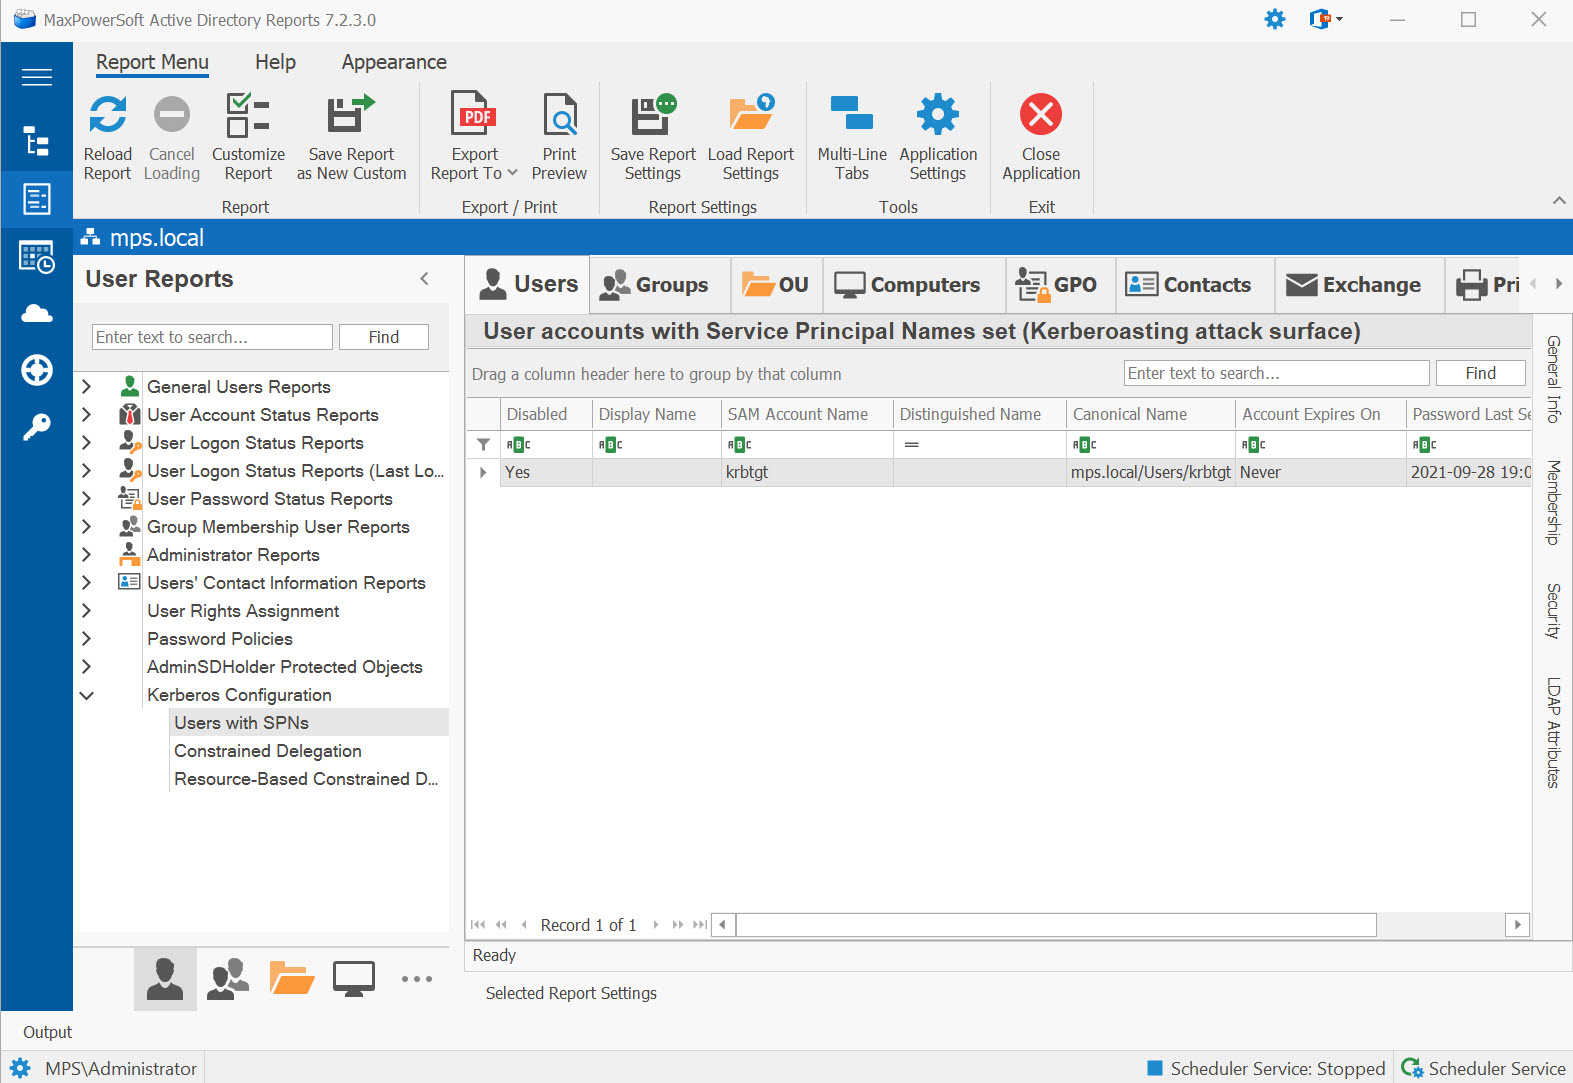This screenshot has width=1573, height=1083.
Task: Click Find button above the results grid
Action: pyautogui.click(x=1481, y=373)
